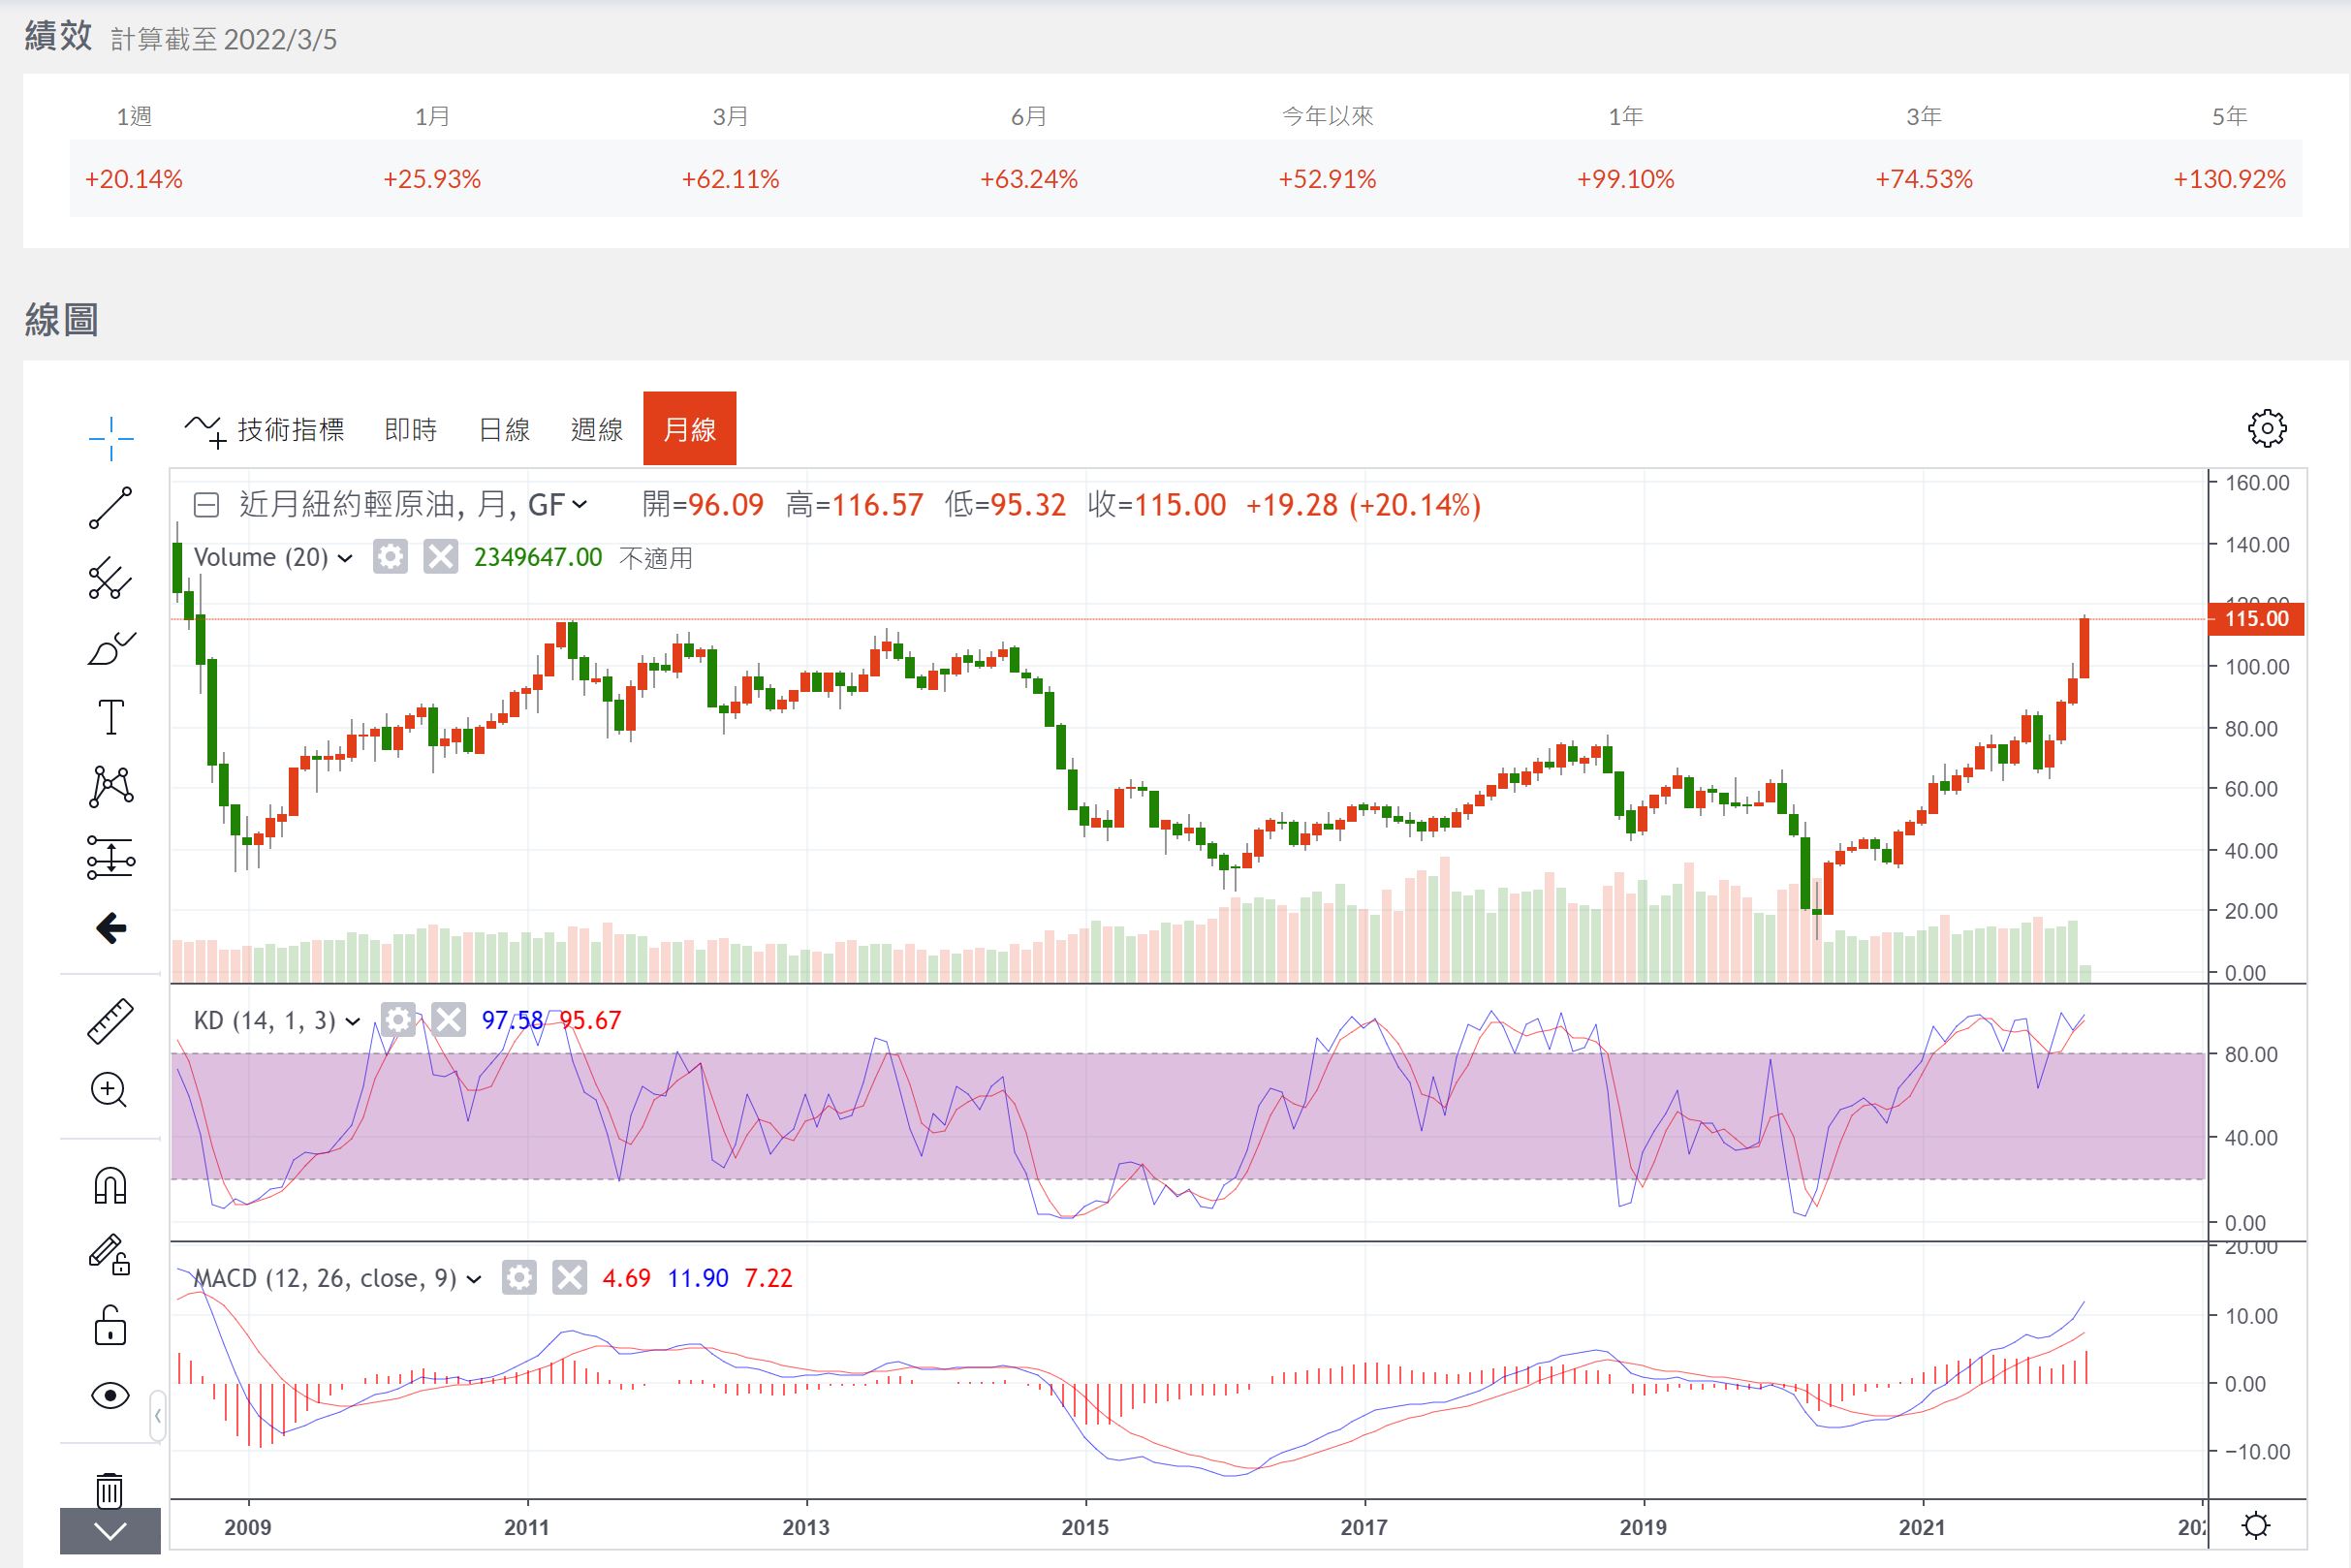Switch to the 日線 daily chart tab

click(504, 430)
